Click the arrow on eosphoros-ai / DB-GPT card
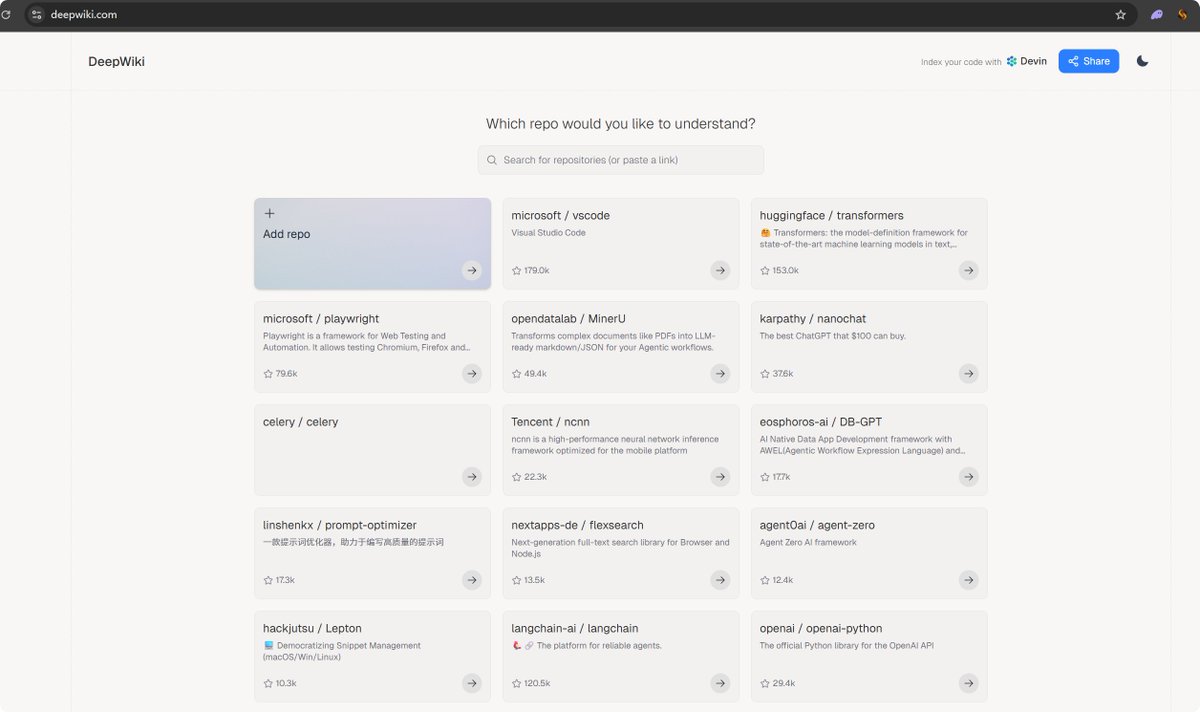The width and height of the screenshot is (1200, 712). click(x=968, y=477)
